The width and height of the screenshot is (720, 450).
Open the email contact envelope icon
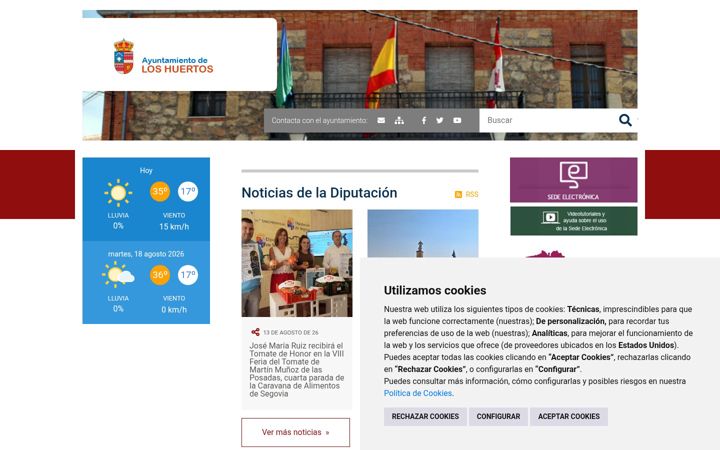click(381, 120)
